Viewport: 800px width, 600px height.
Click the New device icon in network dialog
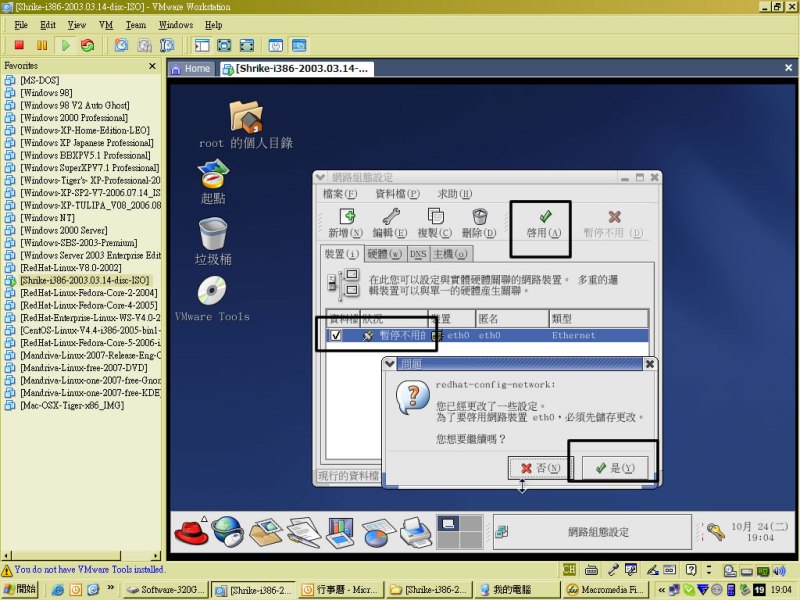click(x=346, y=217)
